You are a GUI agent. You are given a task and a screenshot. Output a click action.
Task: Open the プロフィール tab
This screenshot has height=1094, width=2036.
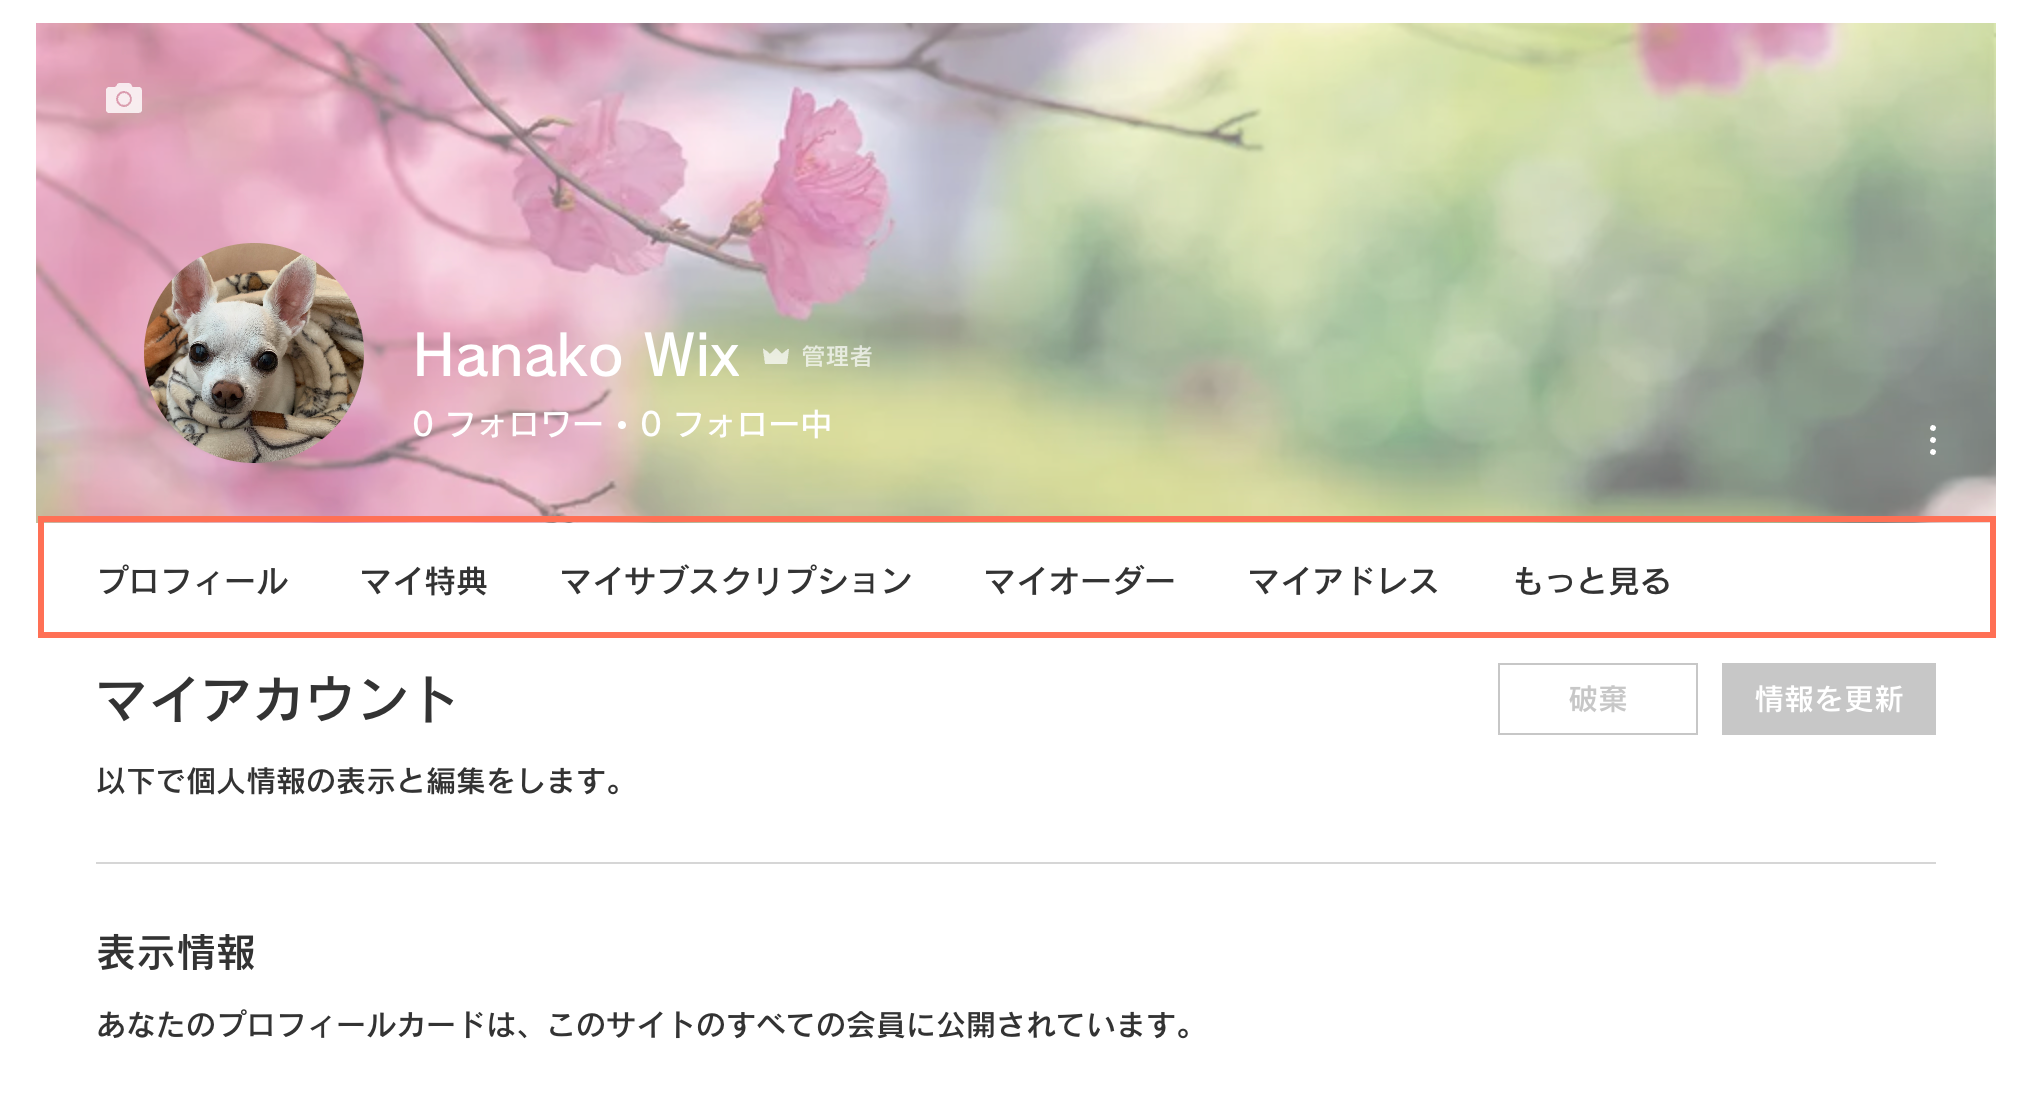point(192,581)
